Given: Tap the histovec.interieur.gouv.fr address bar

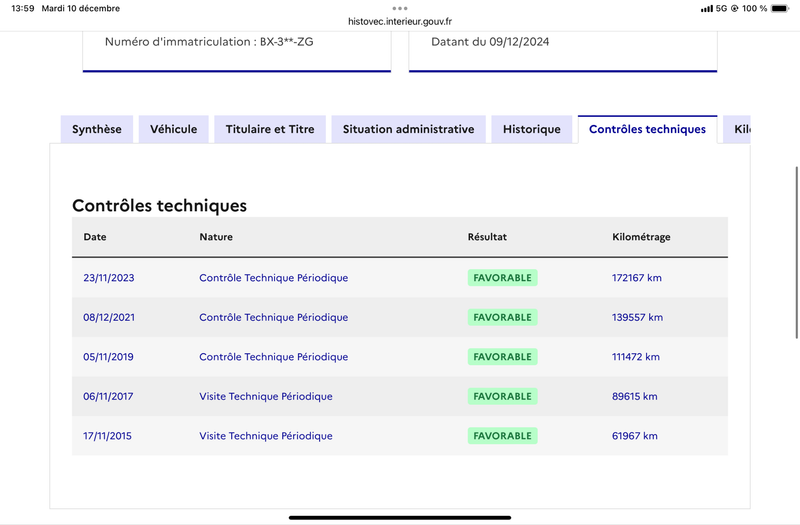Looking at the screenshot, I should pos(400,21).
